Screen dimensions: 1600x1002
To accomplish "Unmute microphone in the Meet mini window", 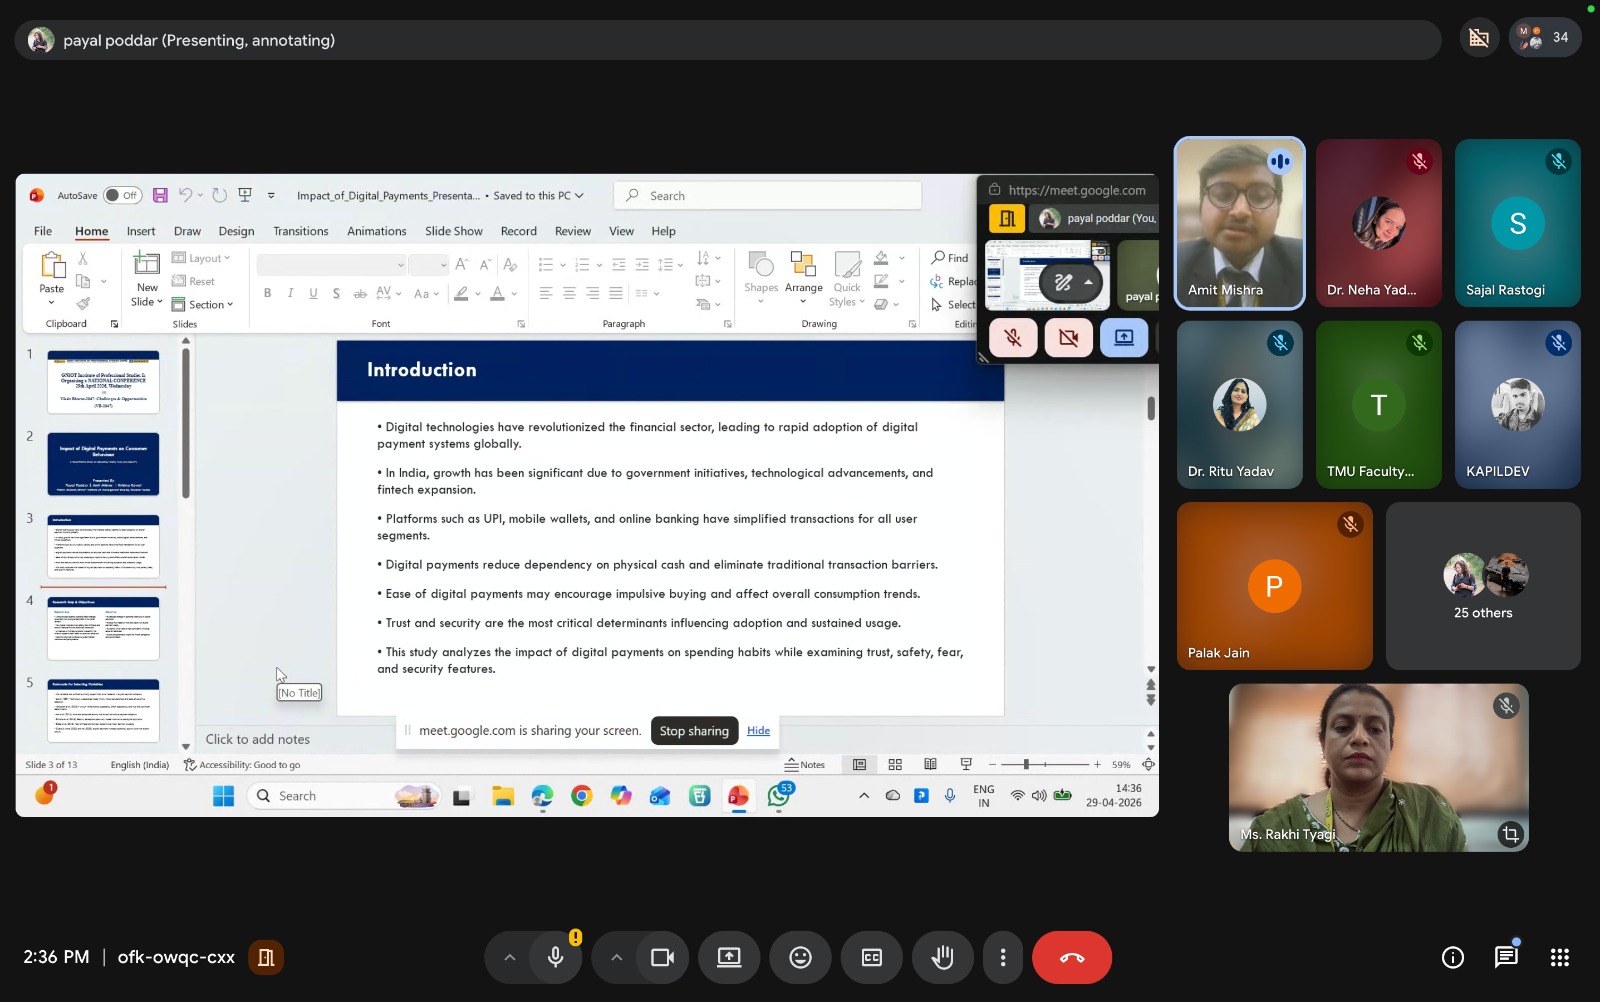I will click(1013, 338).
